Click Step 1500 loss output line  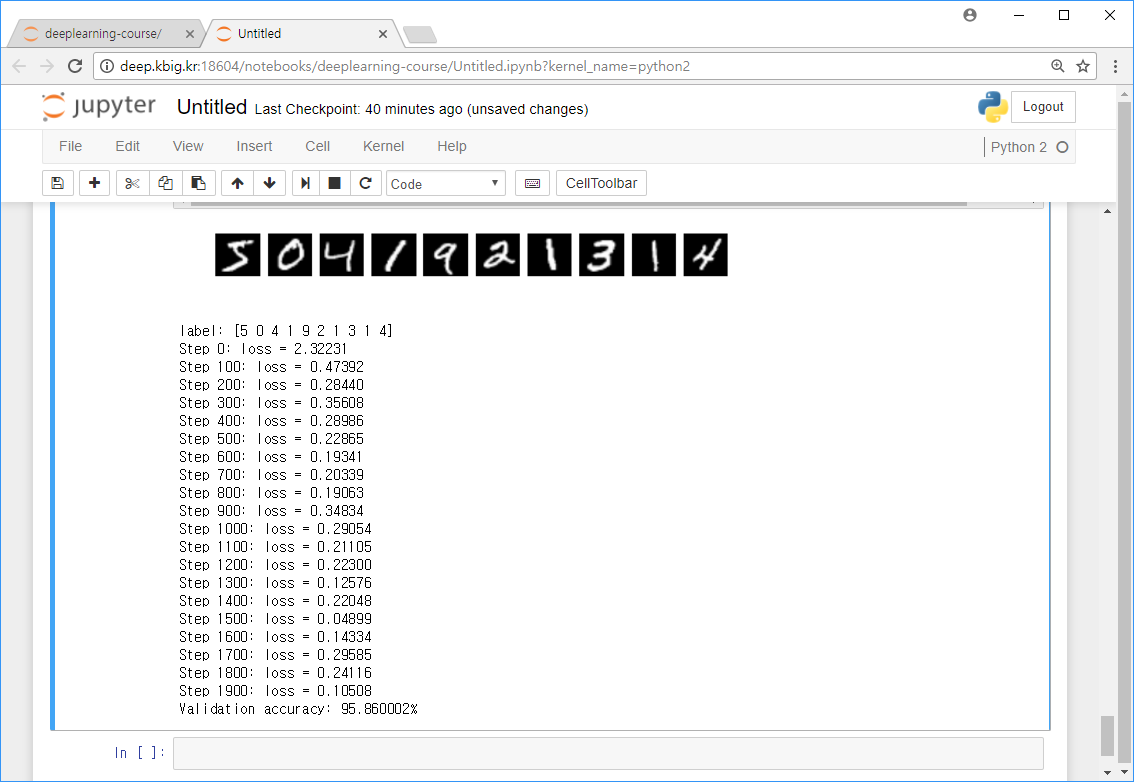tap(276, 619)
